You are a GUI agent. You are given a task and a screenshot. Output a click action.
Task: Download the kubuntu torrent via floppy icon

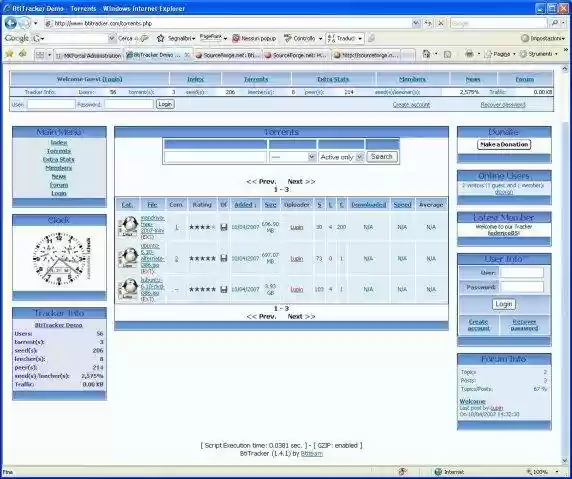(x=224, y=289)
